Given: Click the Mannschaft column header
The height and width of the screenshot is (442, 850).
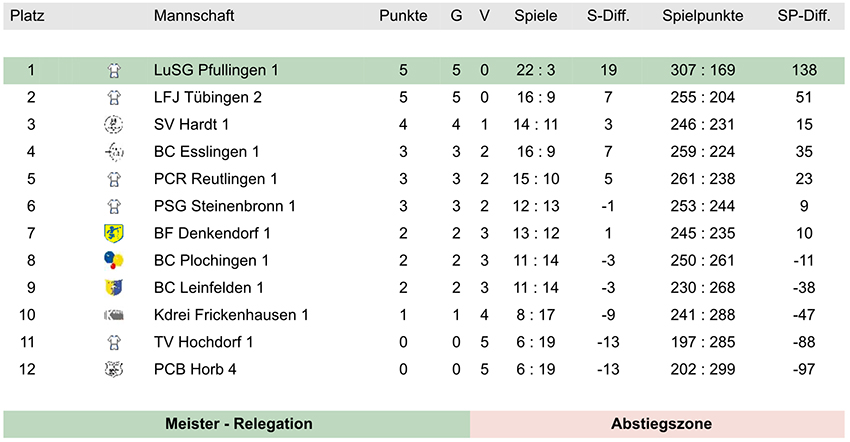Looking at the screenshot, I should (194, 16).
